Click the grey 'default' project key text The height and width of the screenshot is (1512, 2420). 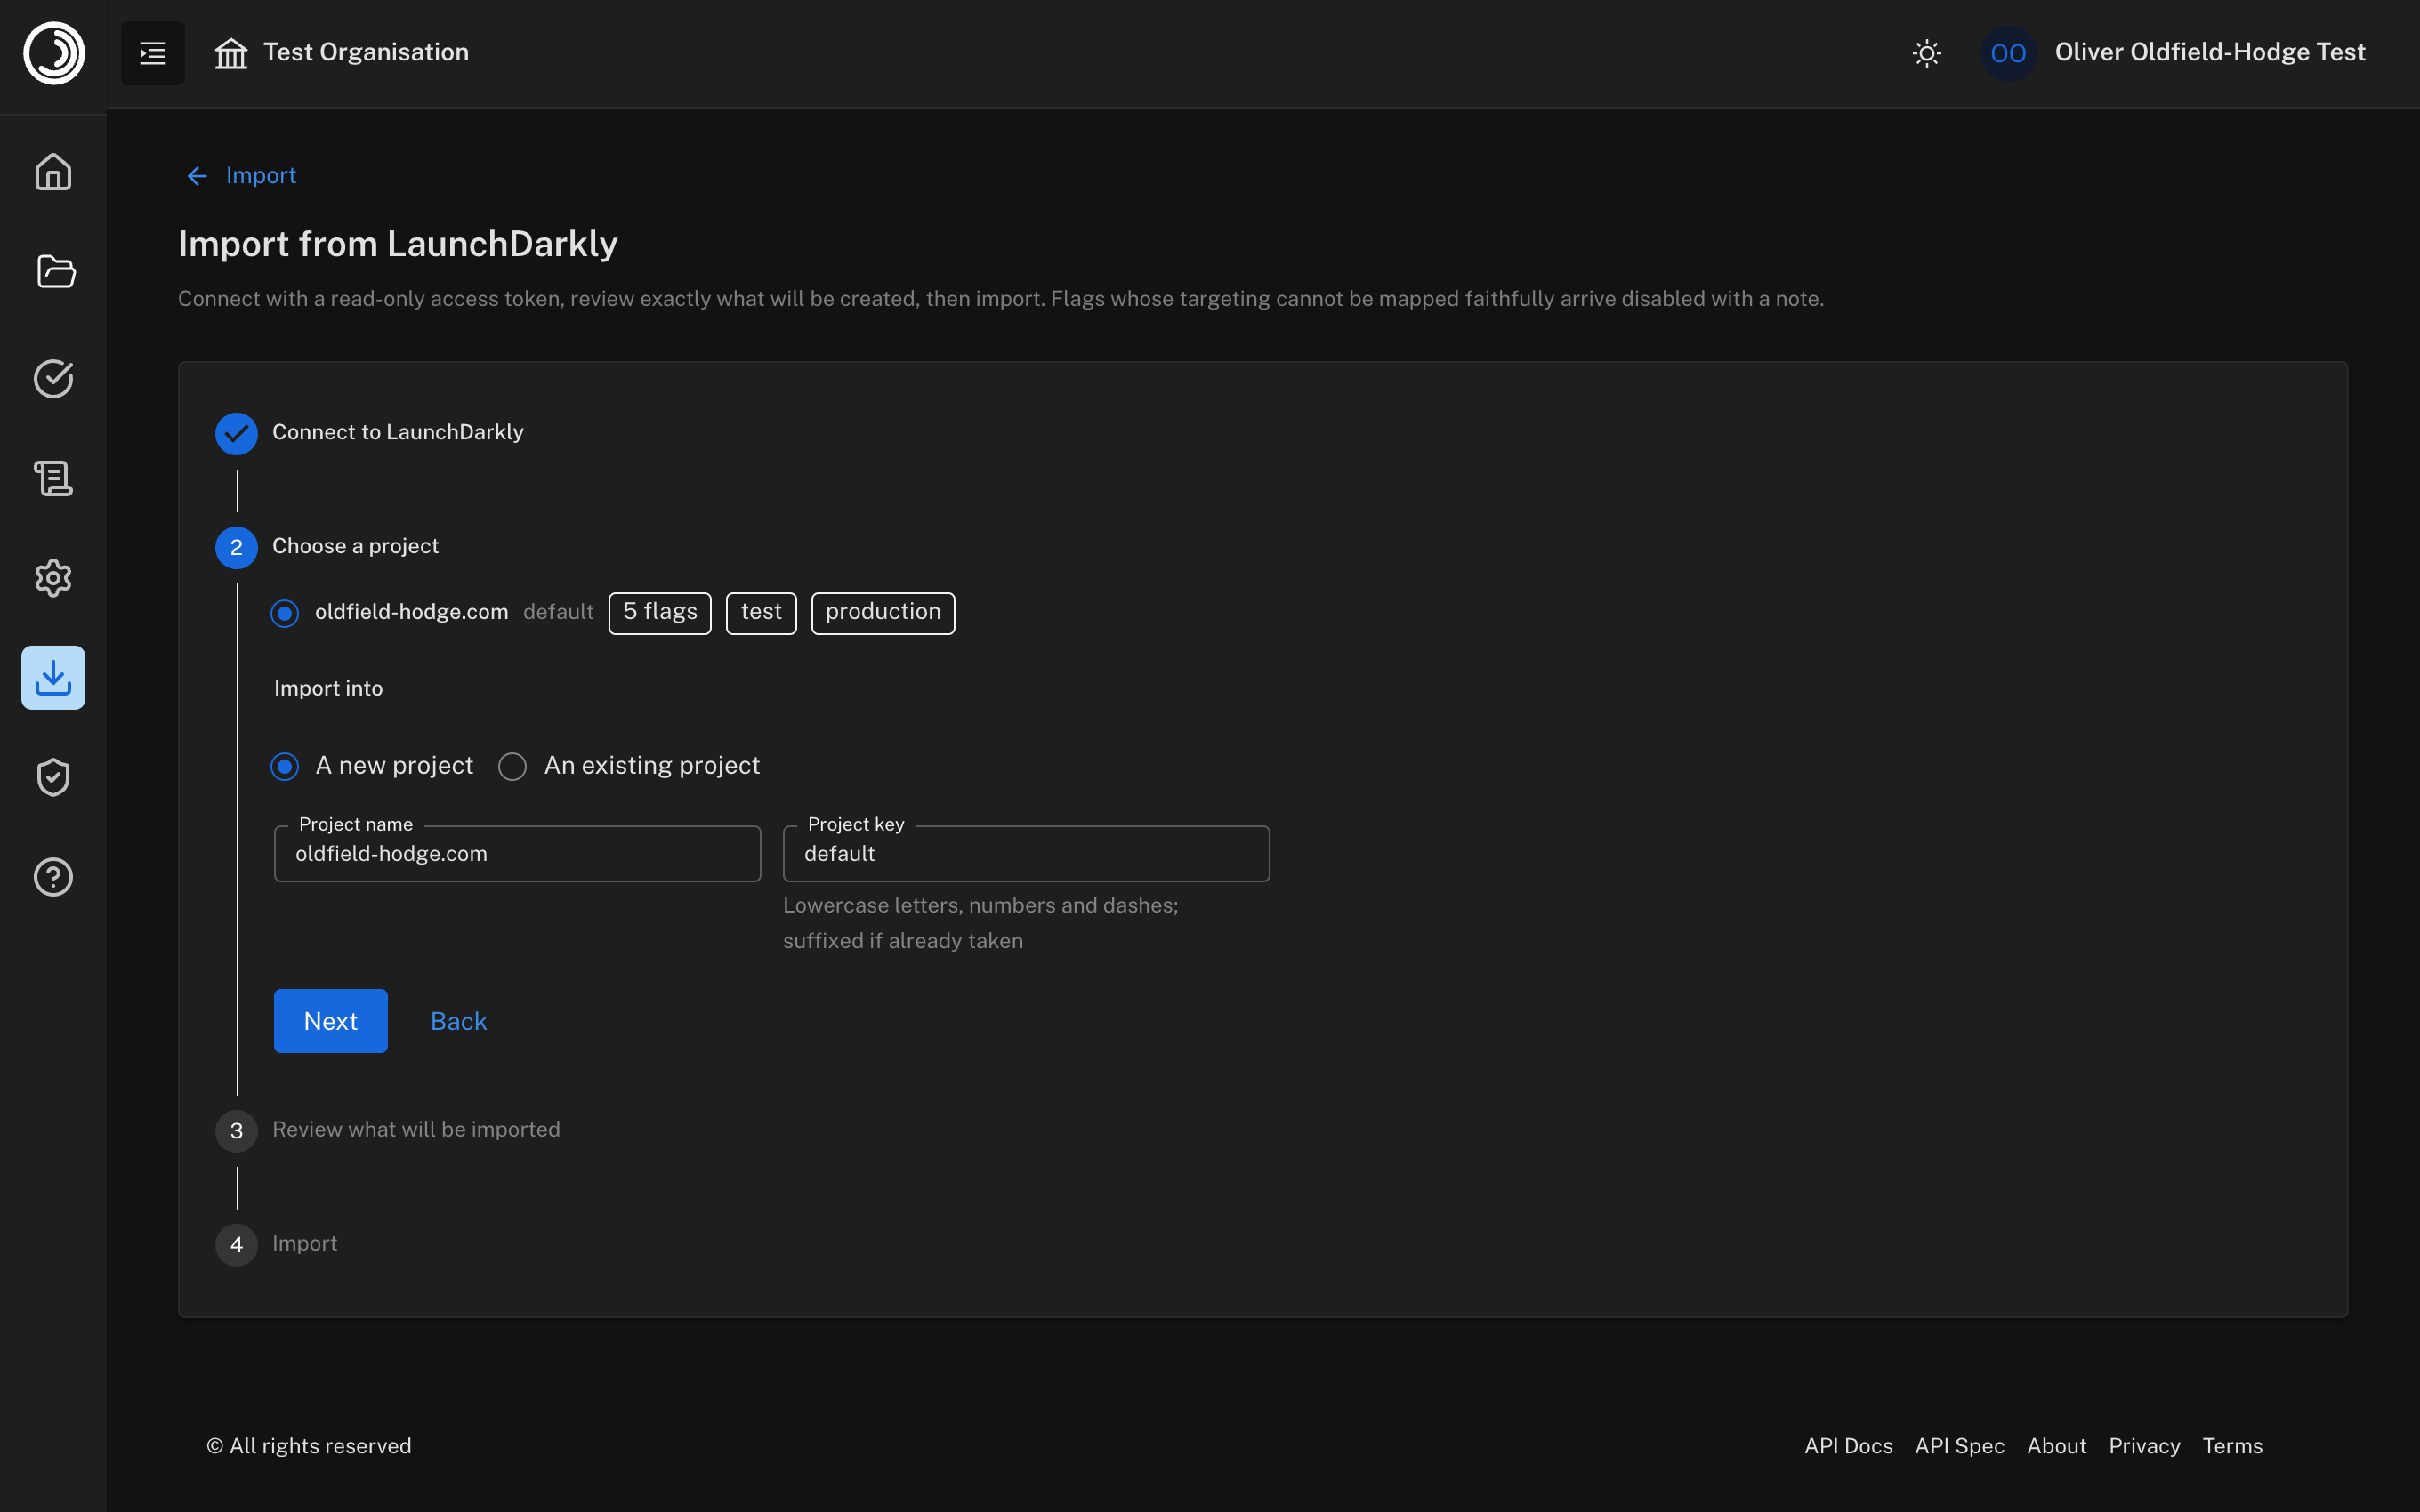(558, 612)
